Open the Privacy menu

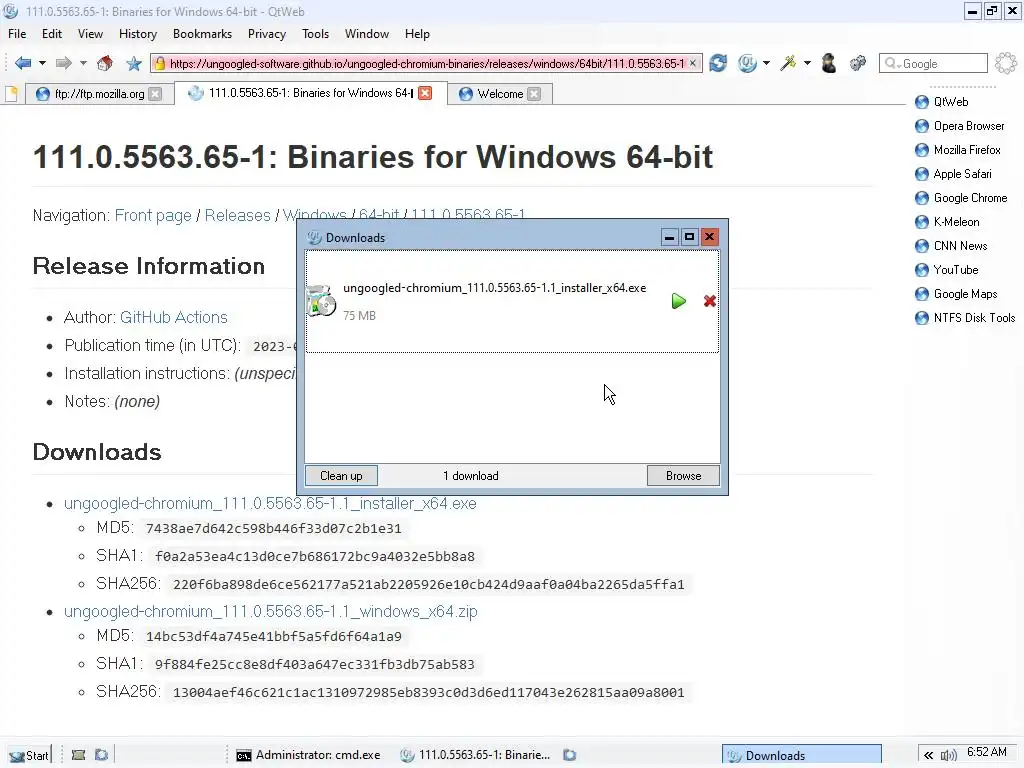pos(266,34)
